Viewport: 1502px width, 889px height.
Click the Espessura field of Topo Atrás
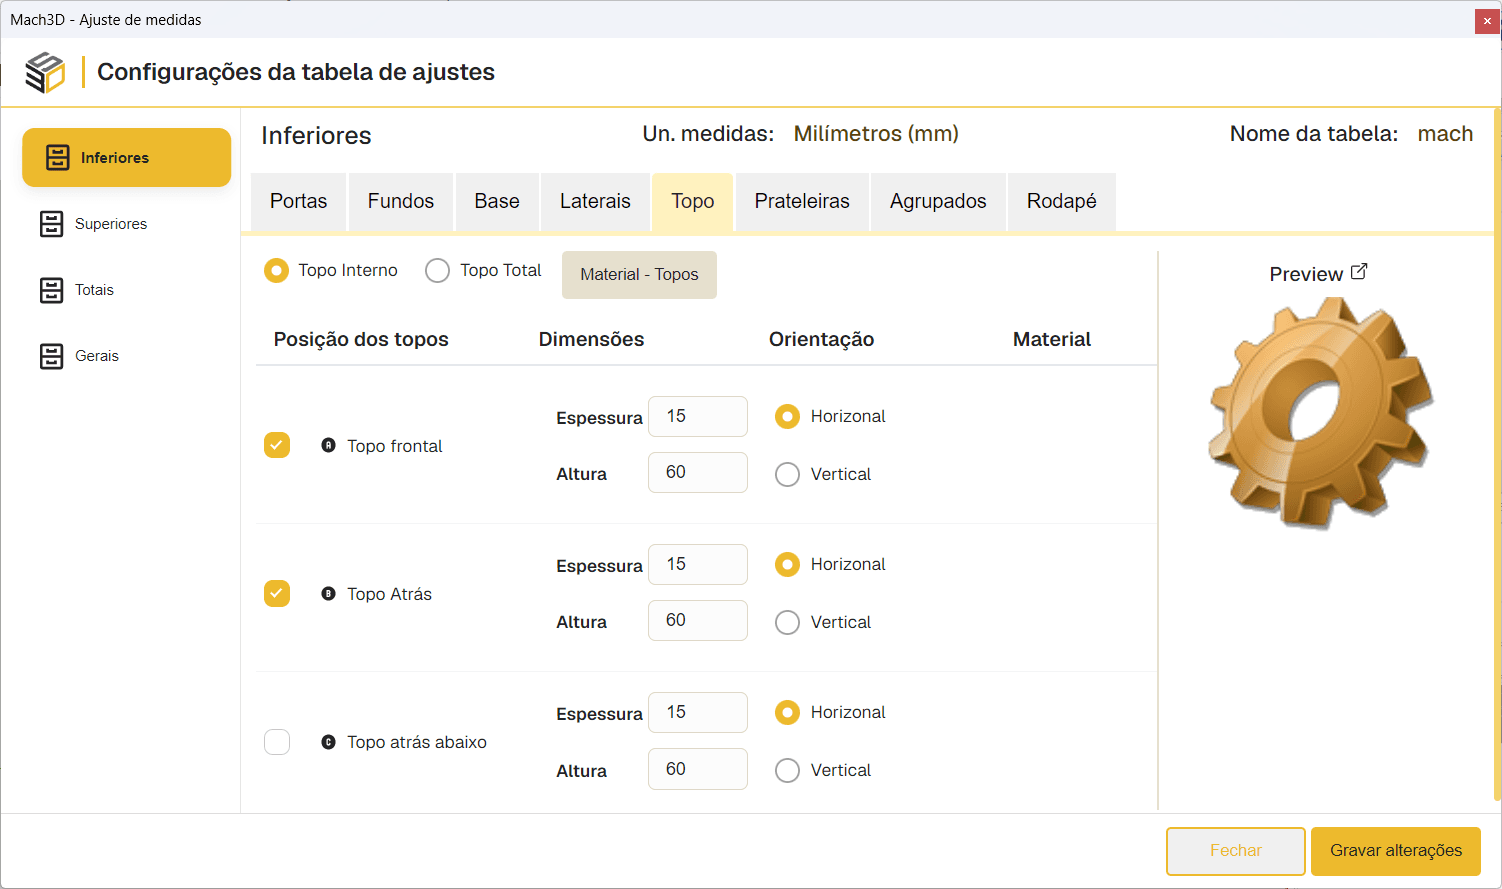point(698,564)
